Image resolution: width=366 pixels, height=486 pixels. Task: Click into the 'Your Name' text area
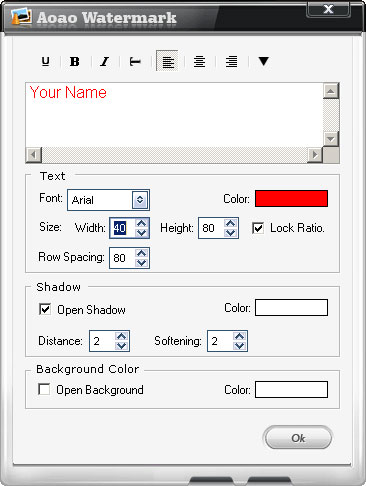click(174, 115)
